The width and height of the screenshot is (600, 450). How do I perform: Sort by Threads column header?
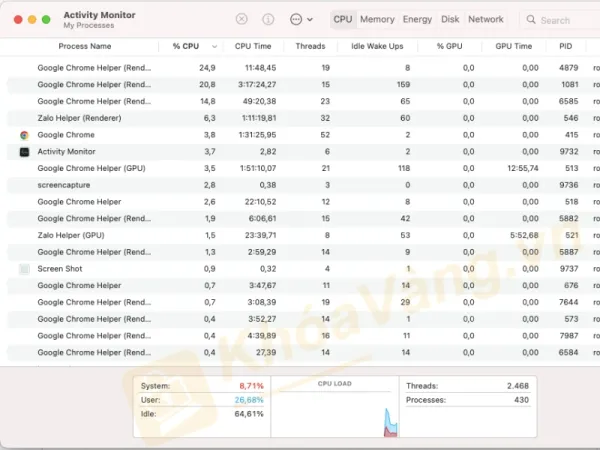(310, 46)
